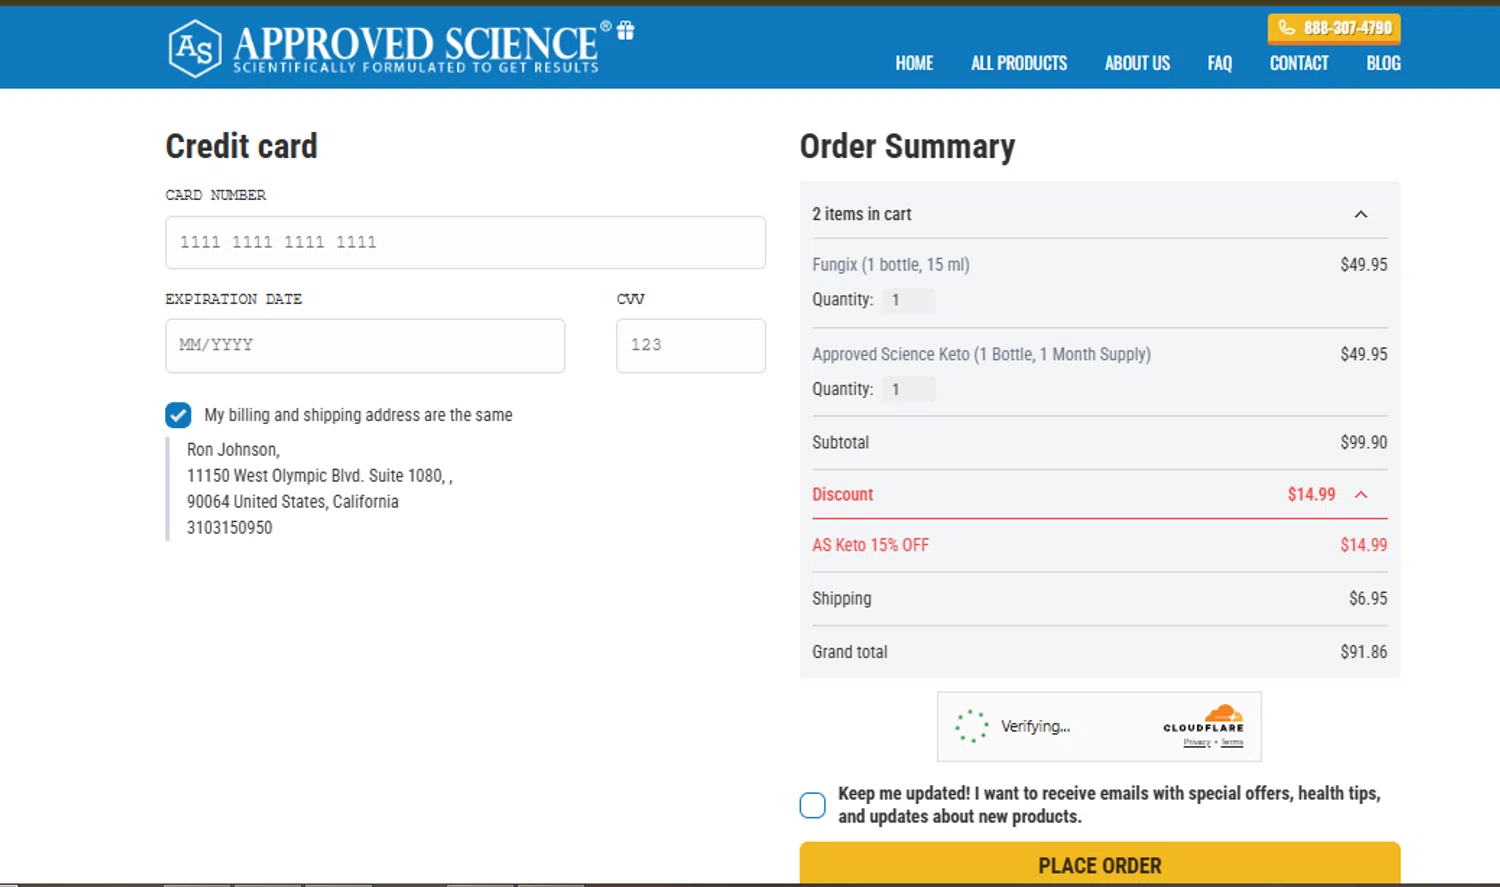This screenshot has height=887, width=1500.
Task: Collapse the Discount details chevron
Action: coord(1361,494)
